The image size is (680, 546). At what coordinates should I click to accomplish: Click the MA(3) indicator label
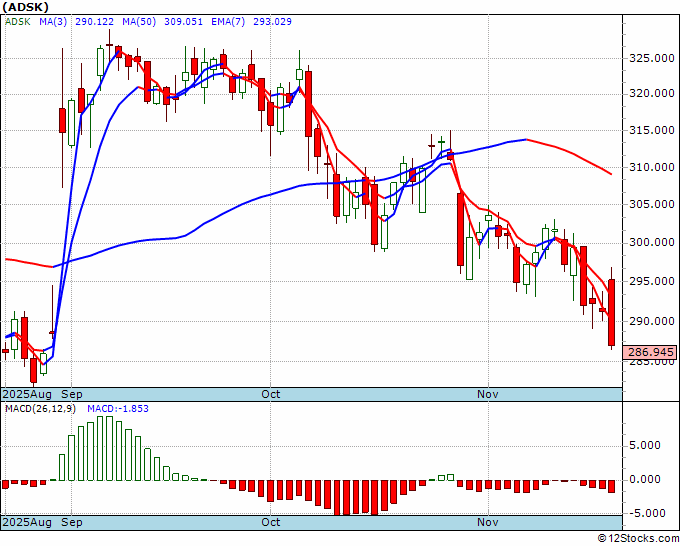pos(53,22)
